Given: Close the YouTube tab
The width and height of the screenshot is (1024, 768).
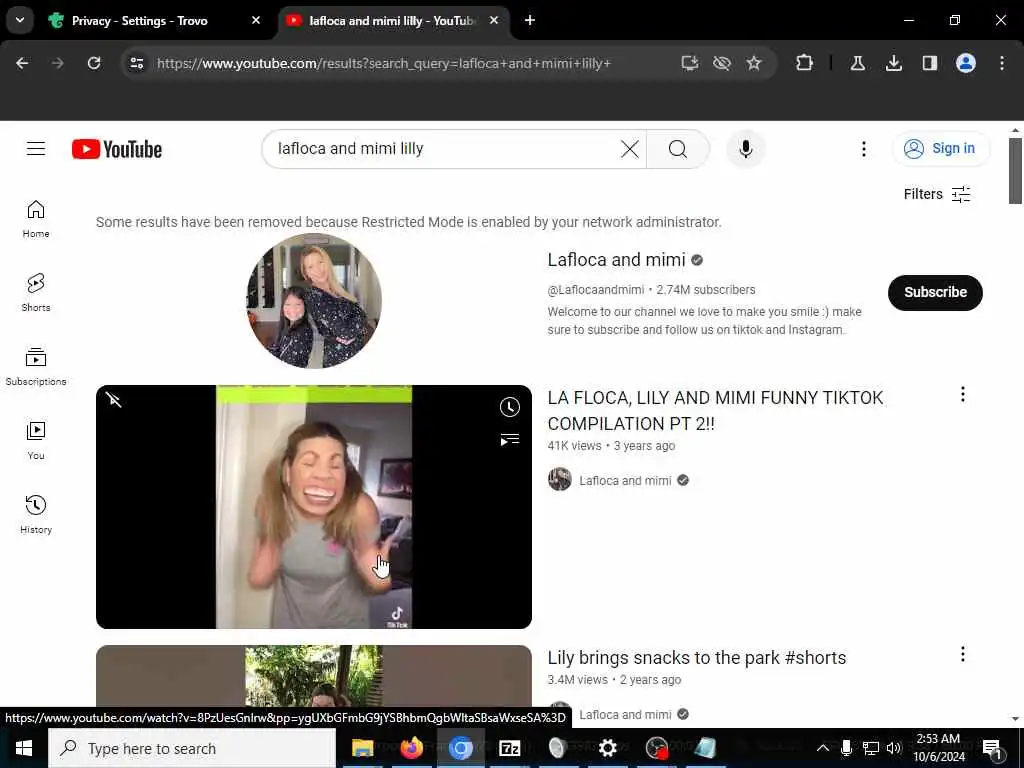Looking at the screenshot, I should click(494, 20).
